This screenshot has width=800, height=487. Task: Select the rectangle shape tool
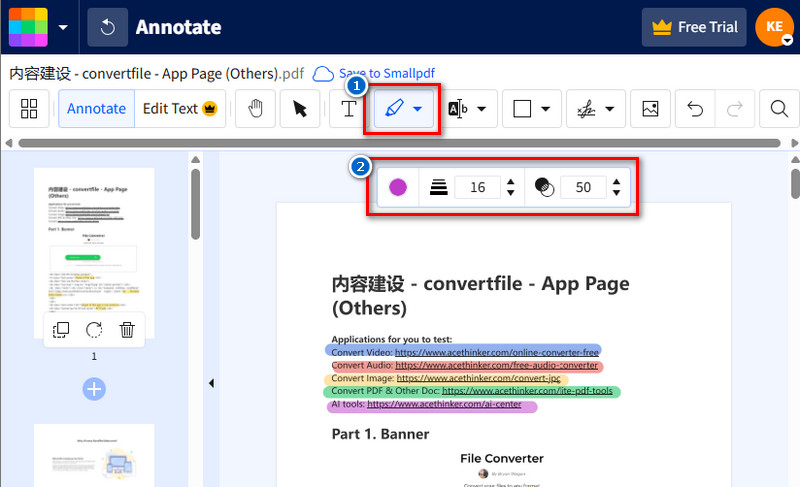click(x=522, y=109)
